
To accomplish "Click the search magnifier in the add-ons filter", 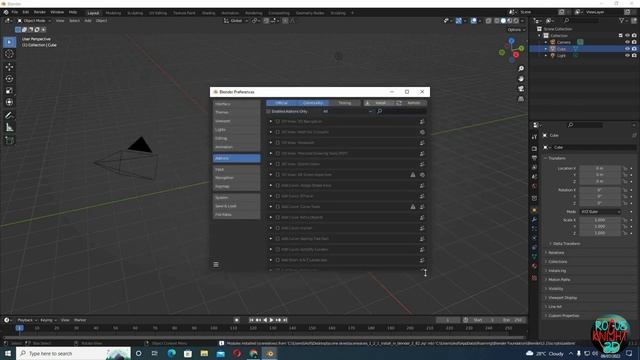I will pos(380,111).
